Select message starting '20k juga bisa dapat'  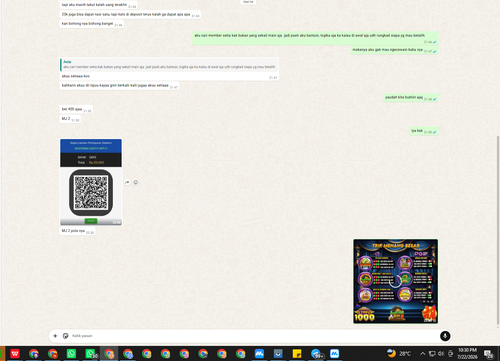coord(130,15)
